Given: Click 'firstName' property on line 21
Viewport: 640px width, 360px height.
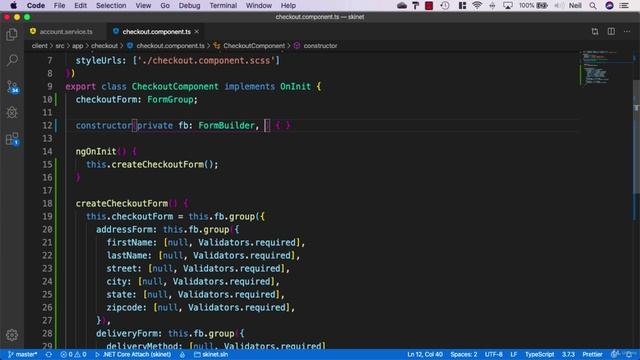Looking at the screenshot, I should (x=129, y=242).
